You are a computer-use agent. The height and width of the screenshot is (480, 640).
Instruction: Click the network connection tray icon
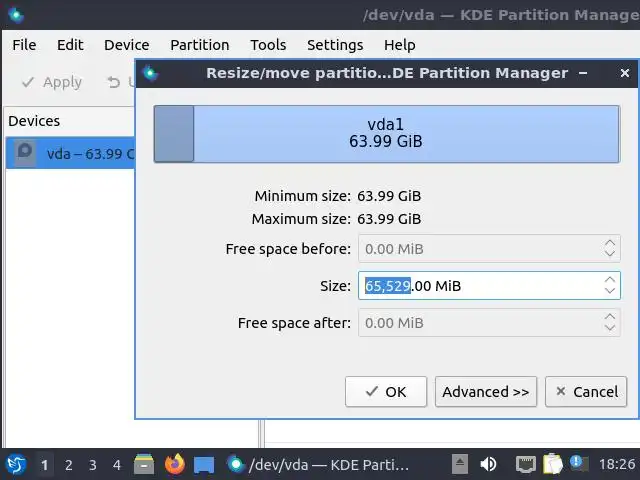tap(526, 464)
